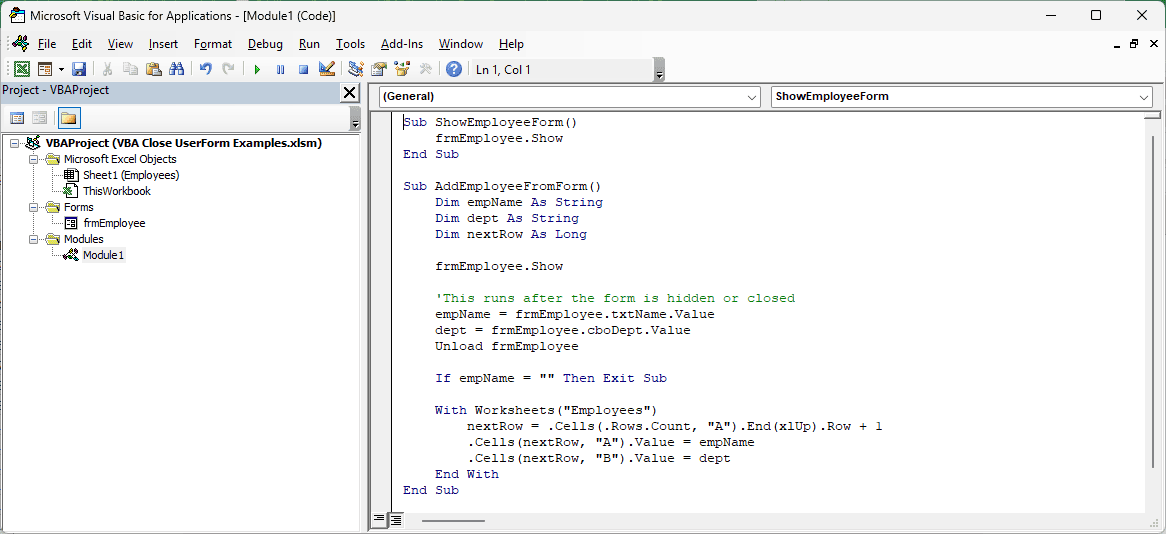Click the Reset stop square icon

(x=303, y=69)
